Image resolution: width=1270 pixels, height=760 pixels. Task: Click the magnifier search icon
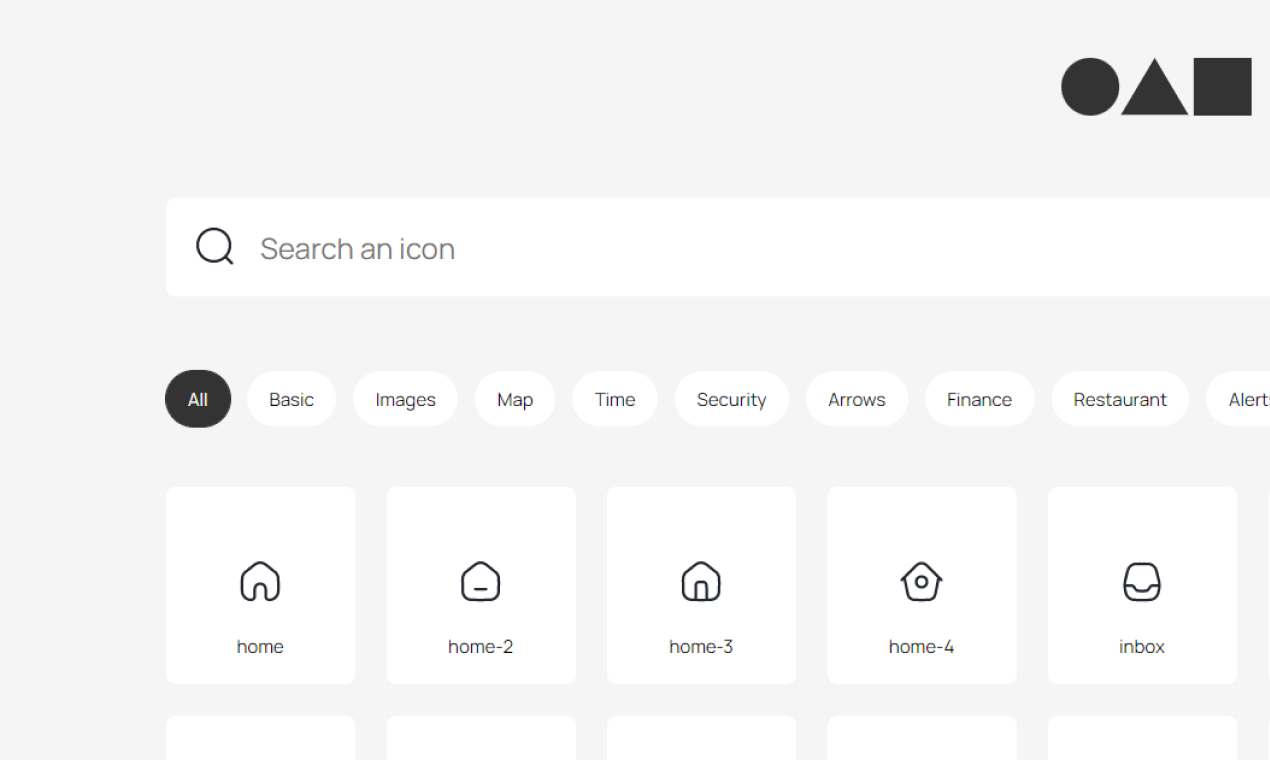(215, 247)
